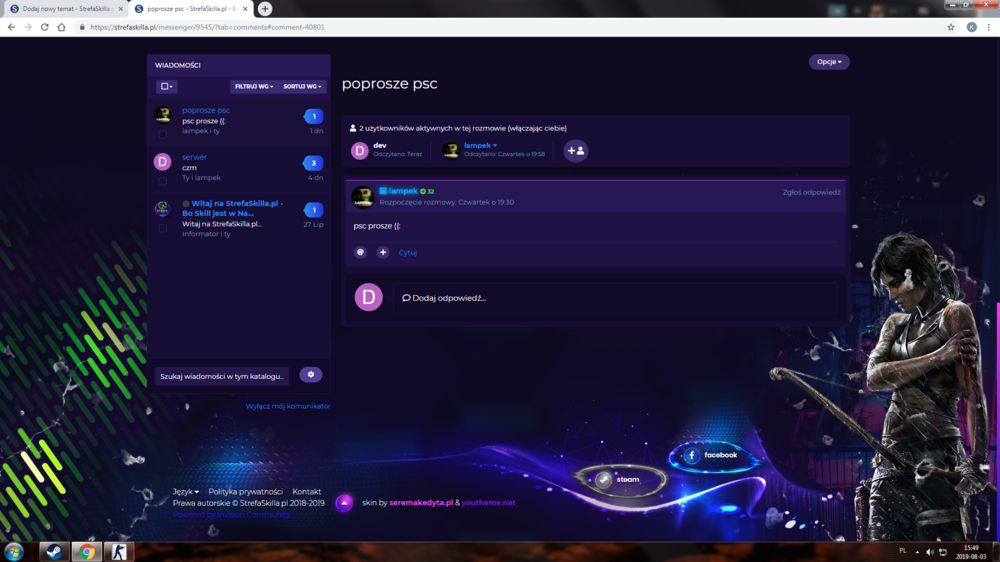Tick the checkbox for 'serwer' conversation

(x=163, y=181)
